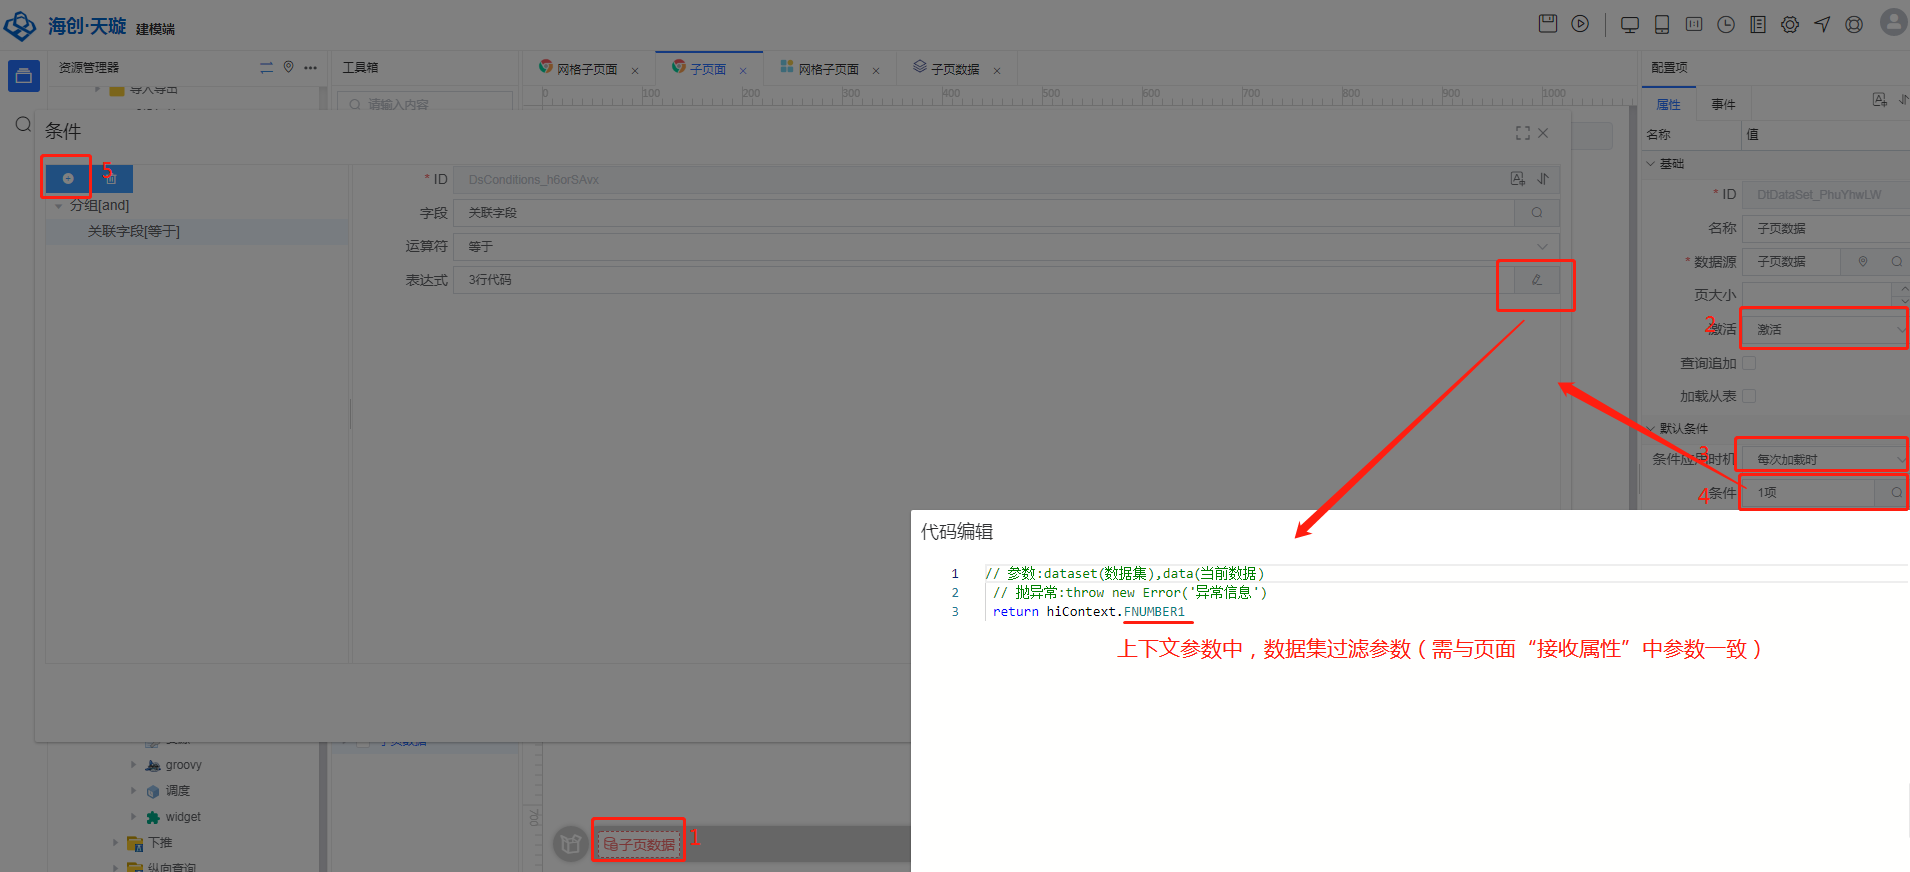This screenshot has width=1910, height=872.
Task: Open the 条件应用时机 dropdown
Action: click(1825, 459)
